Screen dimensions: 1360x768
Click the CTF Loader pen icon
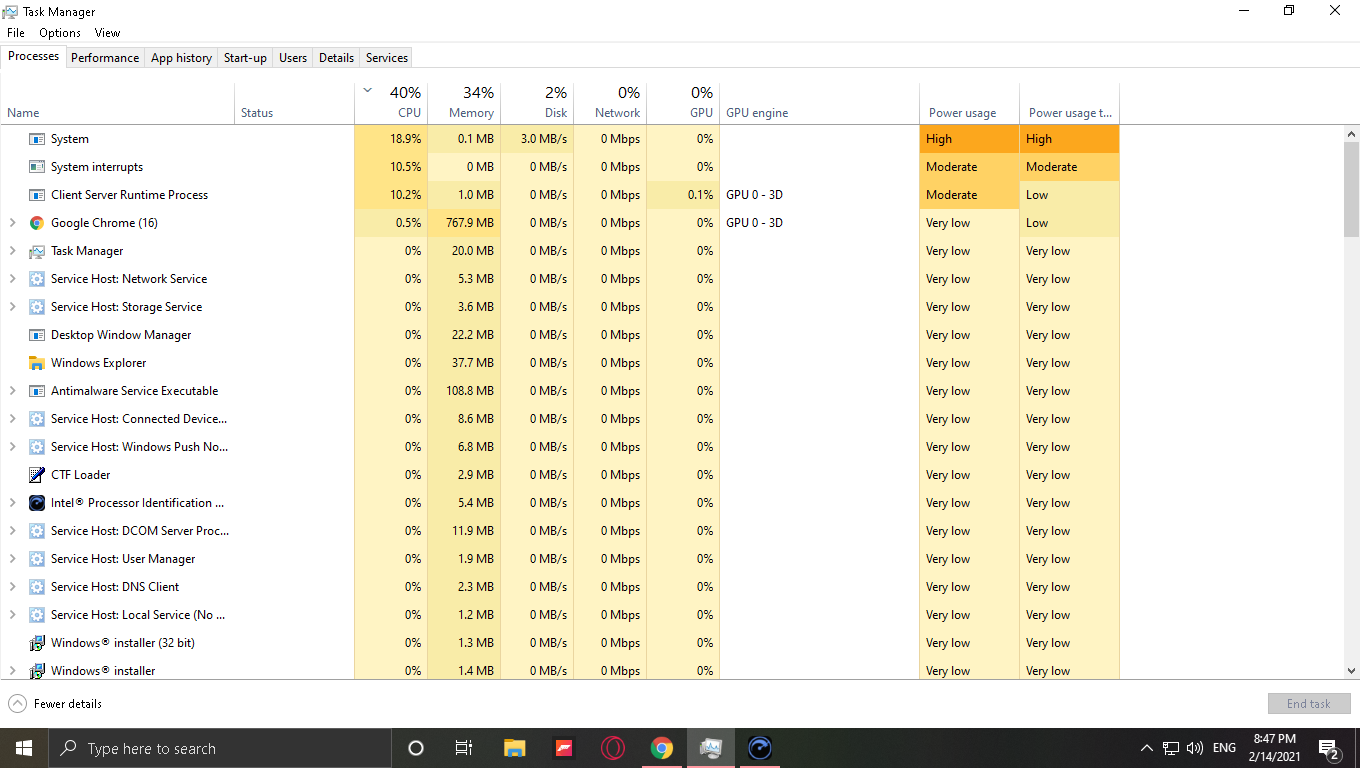[x=37, y=475]
